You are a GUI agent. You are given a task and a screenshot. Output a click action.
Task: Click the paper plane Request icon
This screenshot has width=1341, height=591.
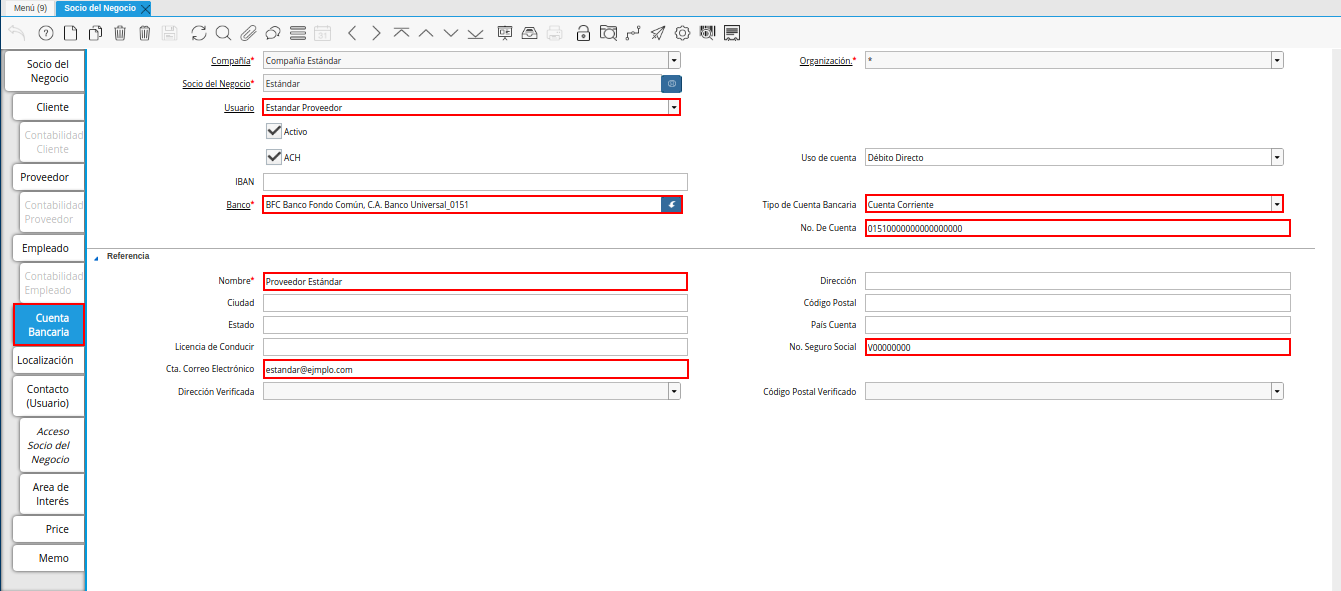(x=658, y=33)
